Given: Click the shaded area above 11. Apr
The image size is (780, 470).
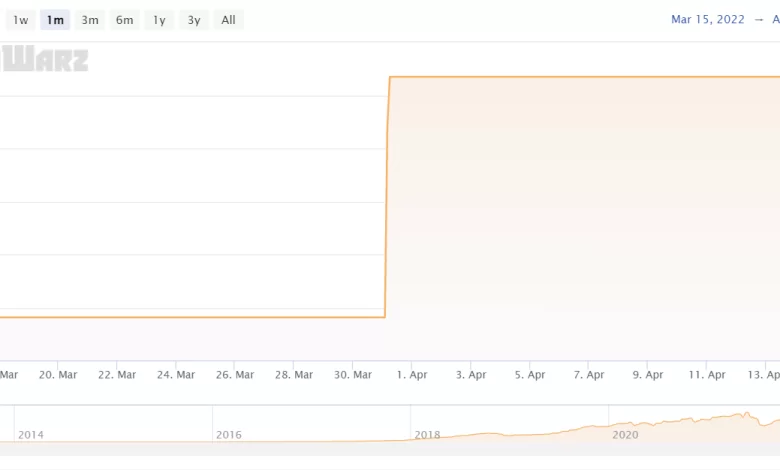Looking at the screenshot, I should (x=706, y=220).
